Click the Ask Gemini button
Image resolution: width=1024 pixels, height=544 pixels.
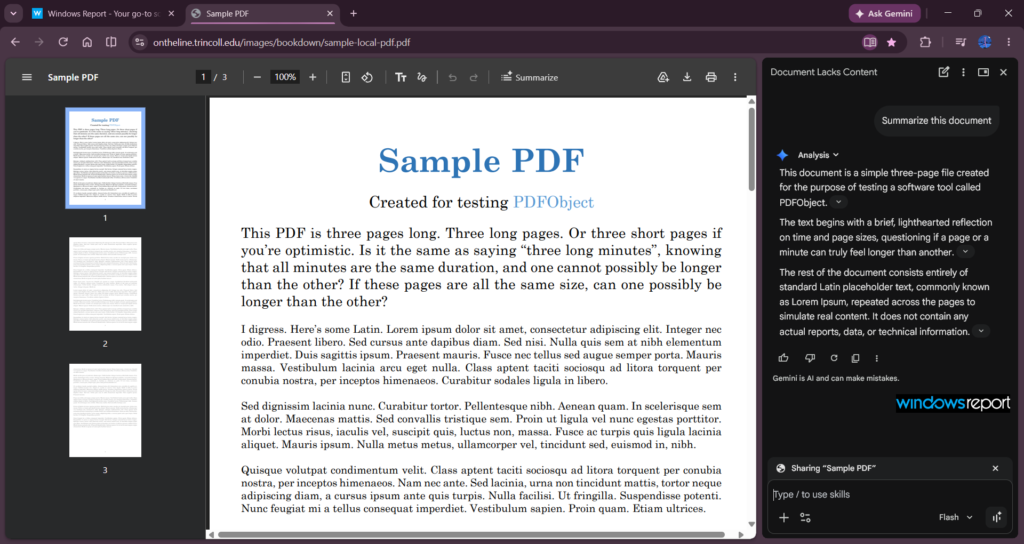click(884, 14)
